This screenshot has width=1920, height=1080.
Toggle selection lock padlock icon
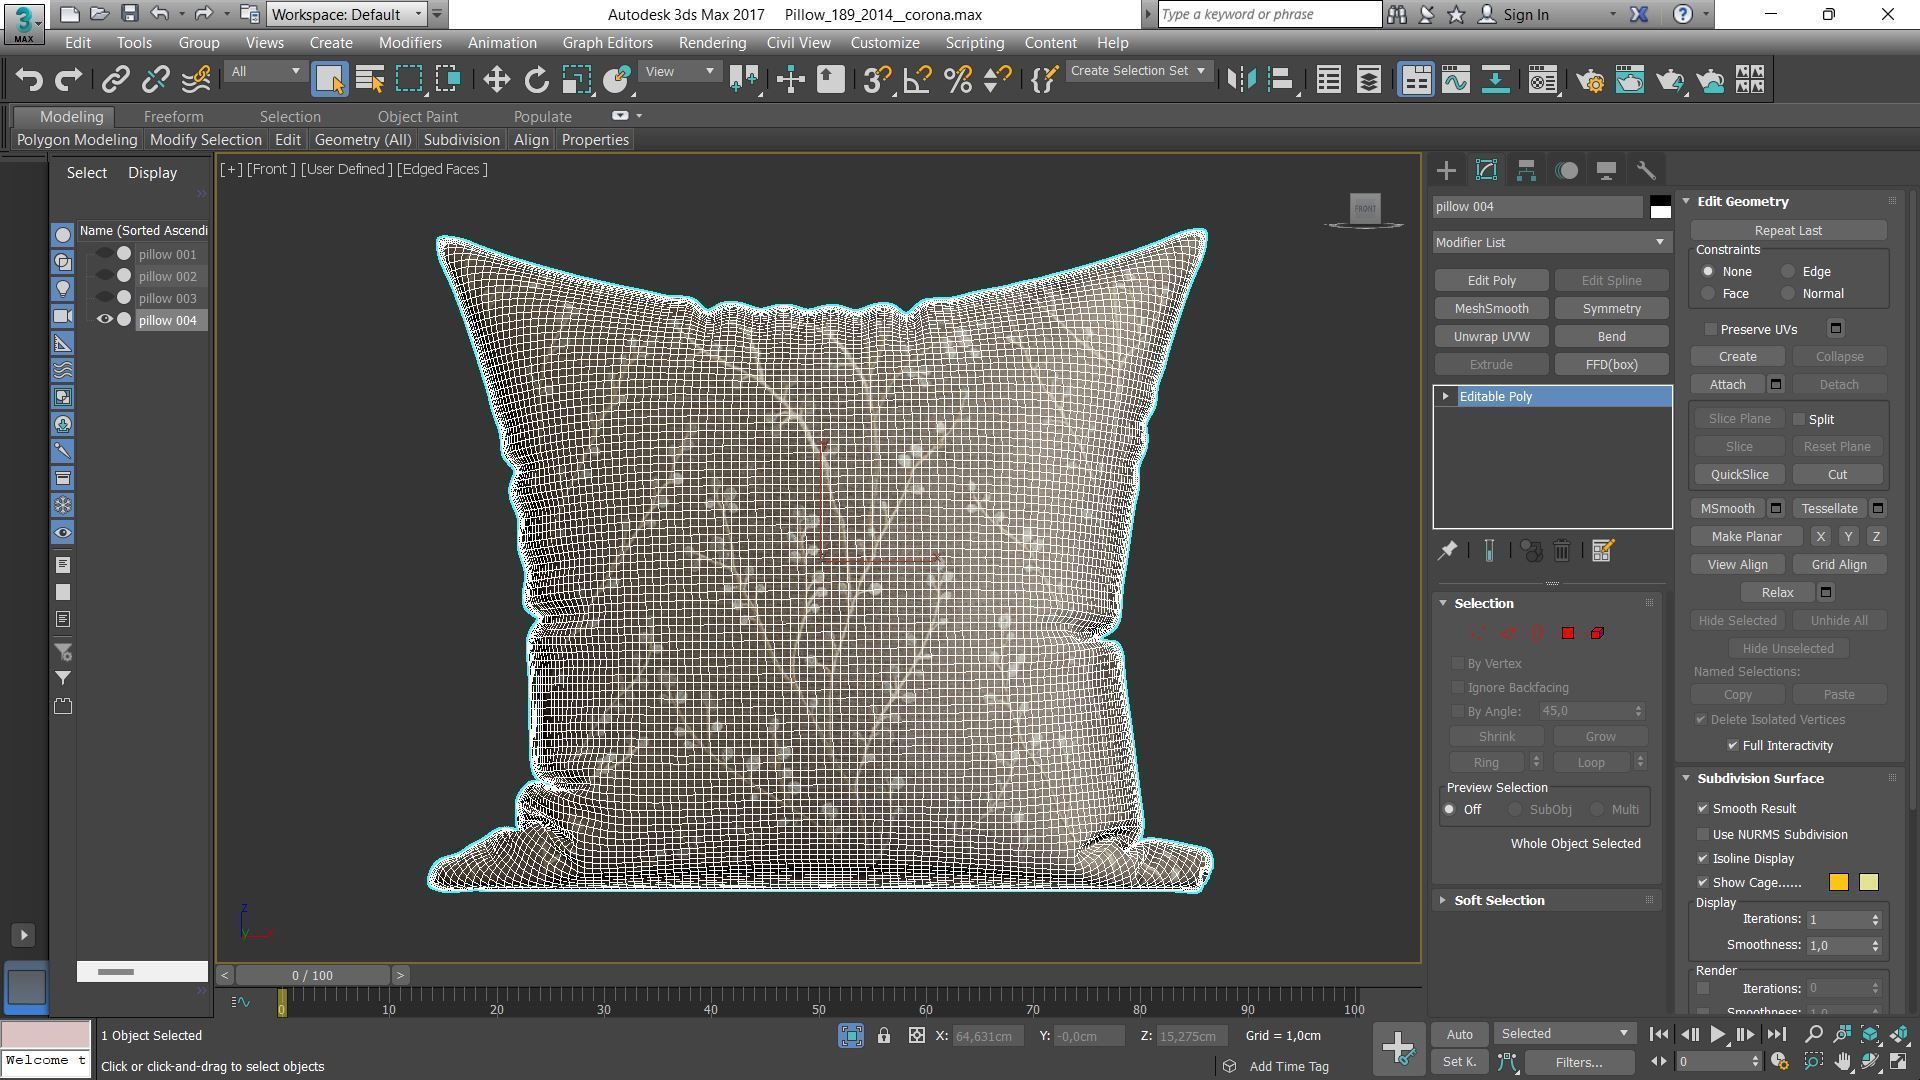[x=884, y=1036]
